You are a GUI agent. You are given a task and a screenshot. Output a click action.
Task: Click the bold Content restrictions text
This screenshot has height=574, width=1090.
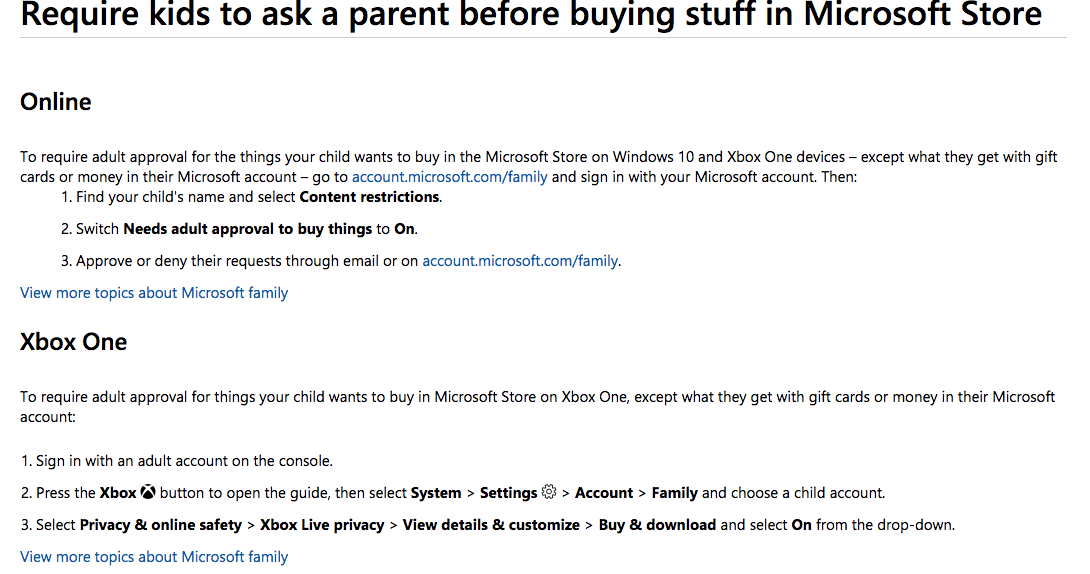click(369, 197)
